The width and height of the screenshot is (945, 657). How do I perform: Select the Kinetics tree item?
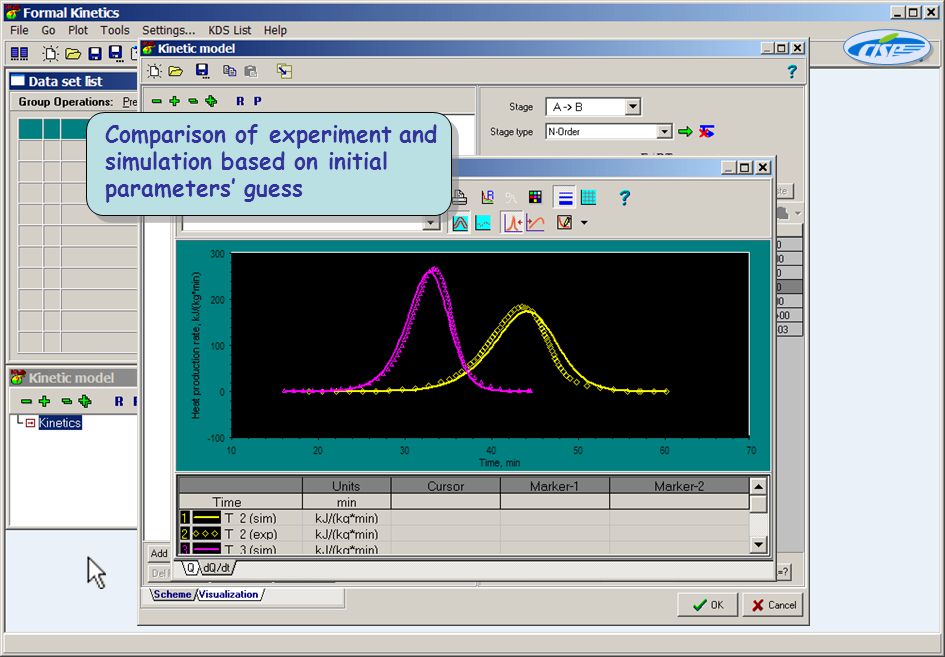(x=60, y=423)
